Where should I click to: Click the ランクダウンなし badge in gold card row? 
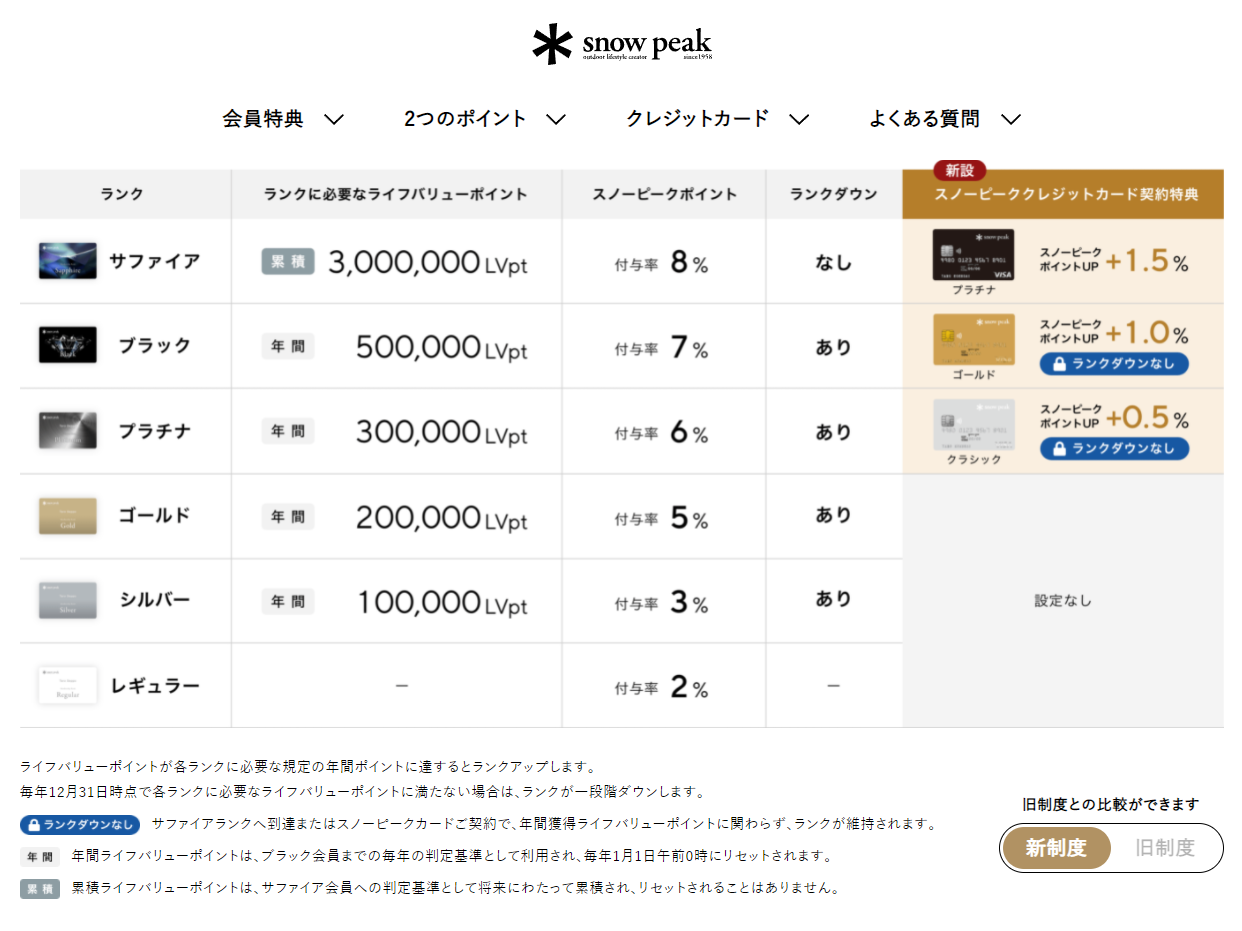point(1114,364)
